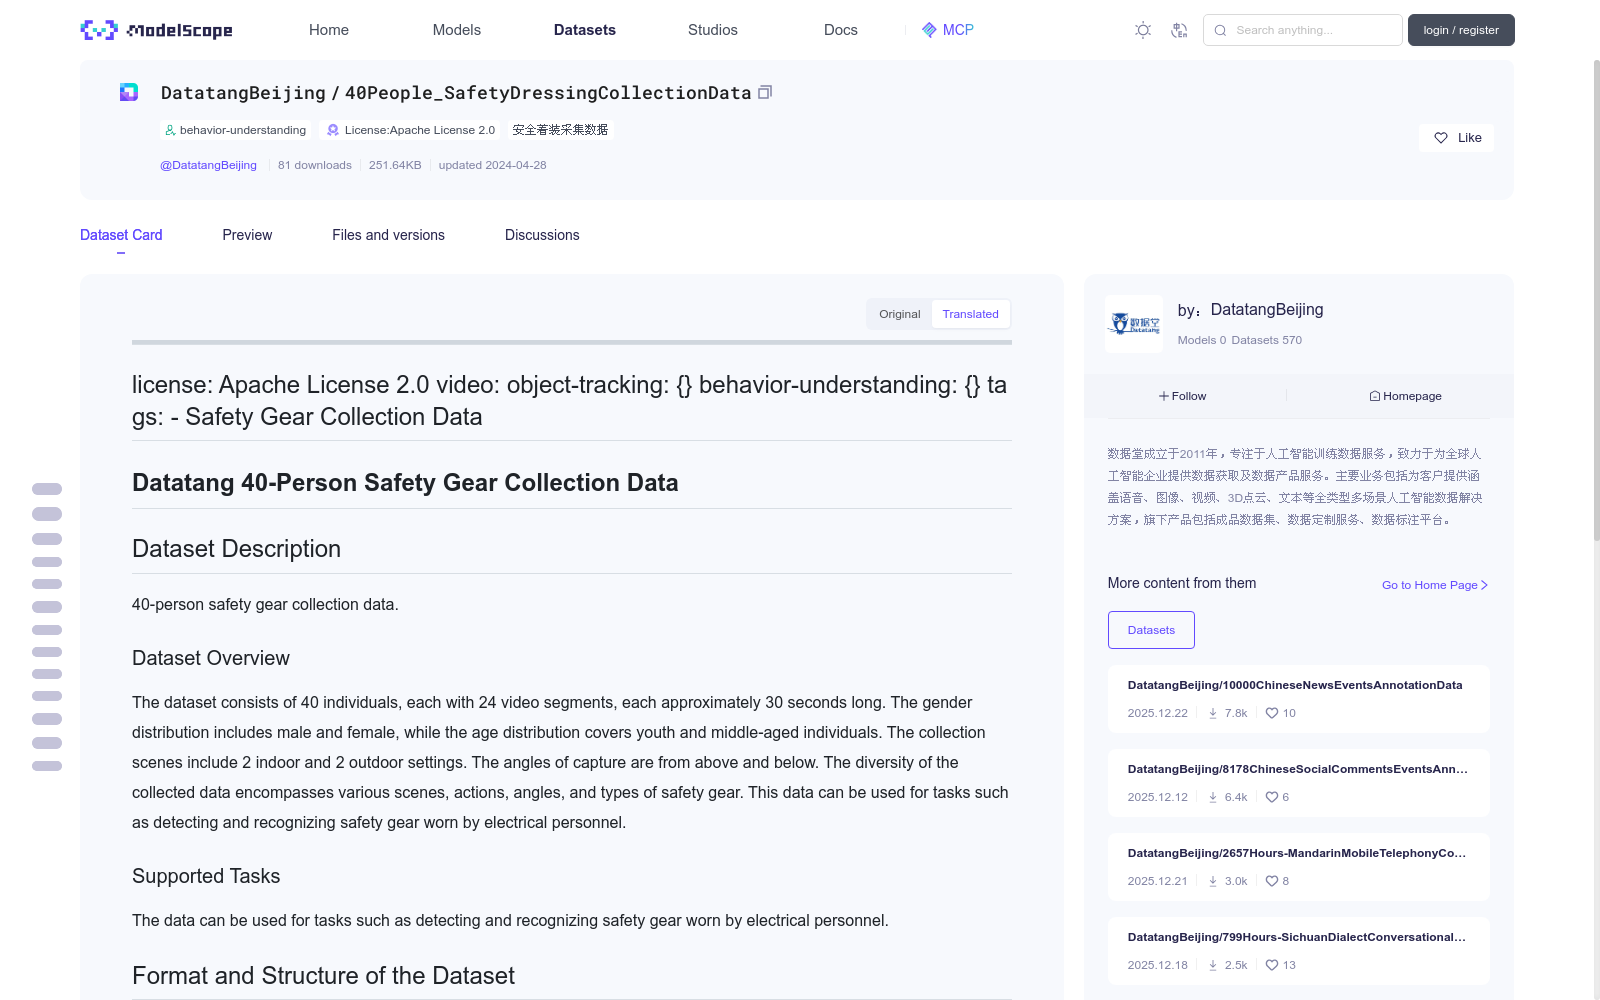Click the chevron after Go to Home Page
This screenshot has width=1600, height=1000.
(x=1485, y=585)
